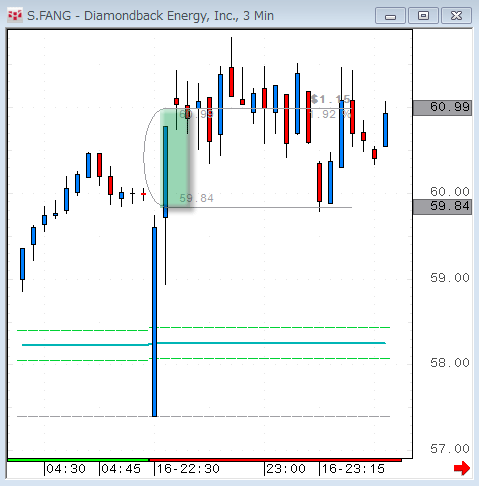479x486 pixels.
Task: Click the 23:00 time axis label
Action: point(286,469)
